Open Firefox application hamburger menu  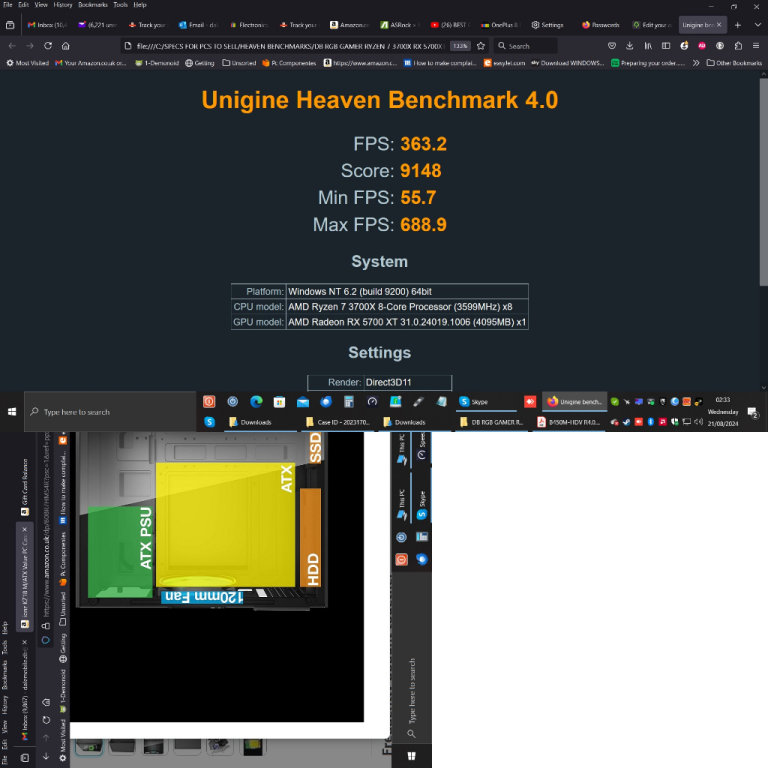756,46
